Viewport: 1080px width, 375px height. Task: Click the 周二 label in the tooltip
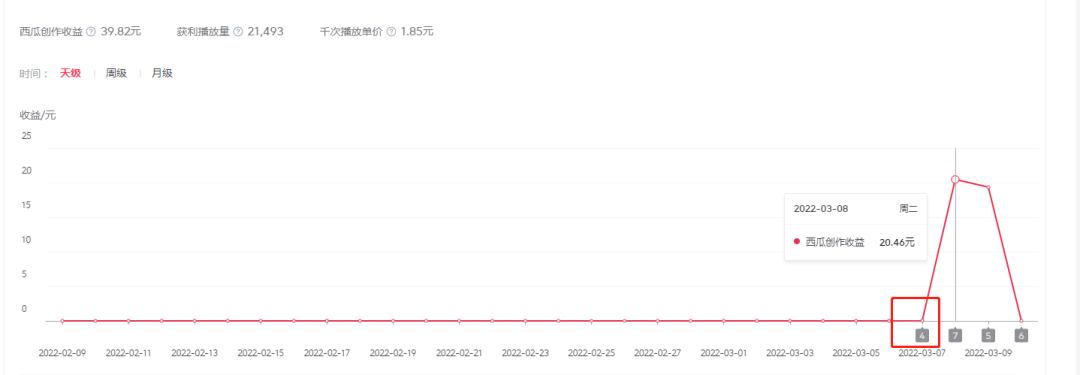pos(908,208)
